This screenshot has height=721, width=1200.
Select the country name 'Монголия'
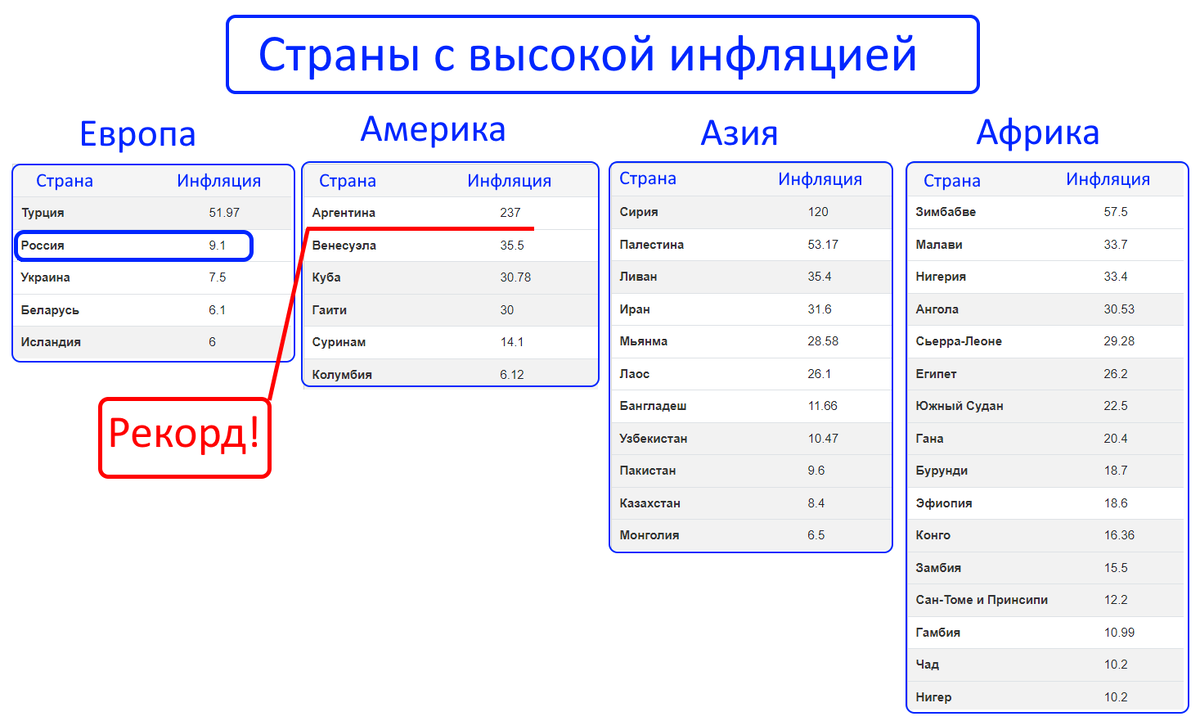[649, 535]
